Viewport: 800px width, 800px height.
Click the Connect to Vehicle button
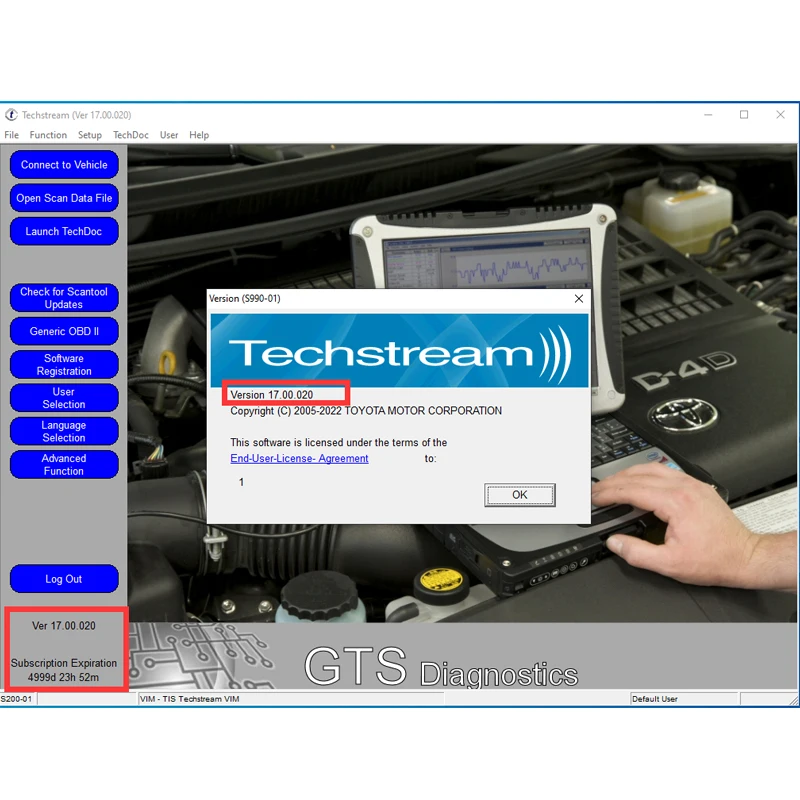pyautogui.click(x=64, y=164)
